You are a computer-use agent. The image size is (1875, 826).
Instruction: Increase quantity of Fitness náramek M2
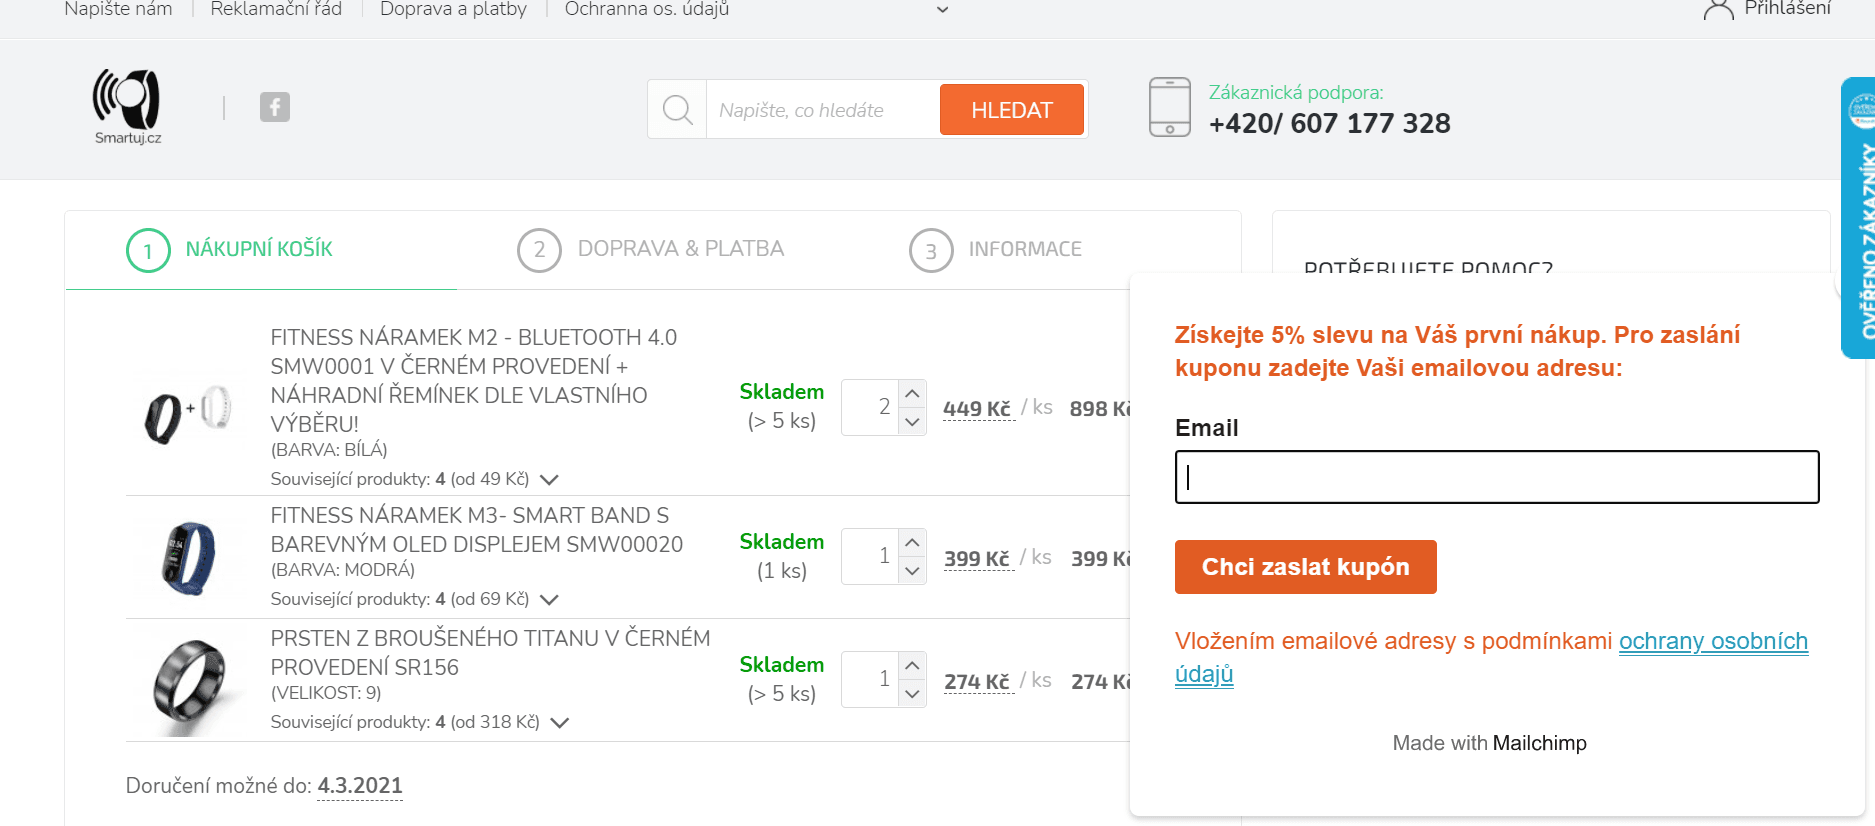[912, 394]
